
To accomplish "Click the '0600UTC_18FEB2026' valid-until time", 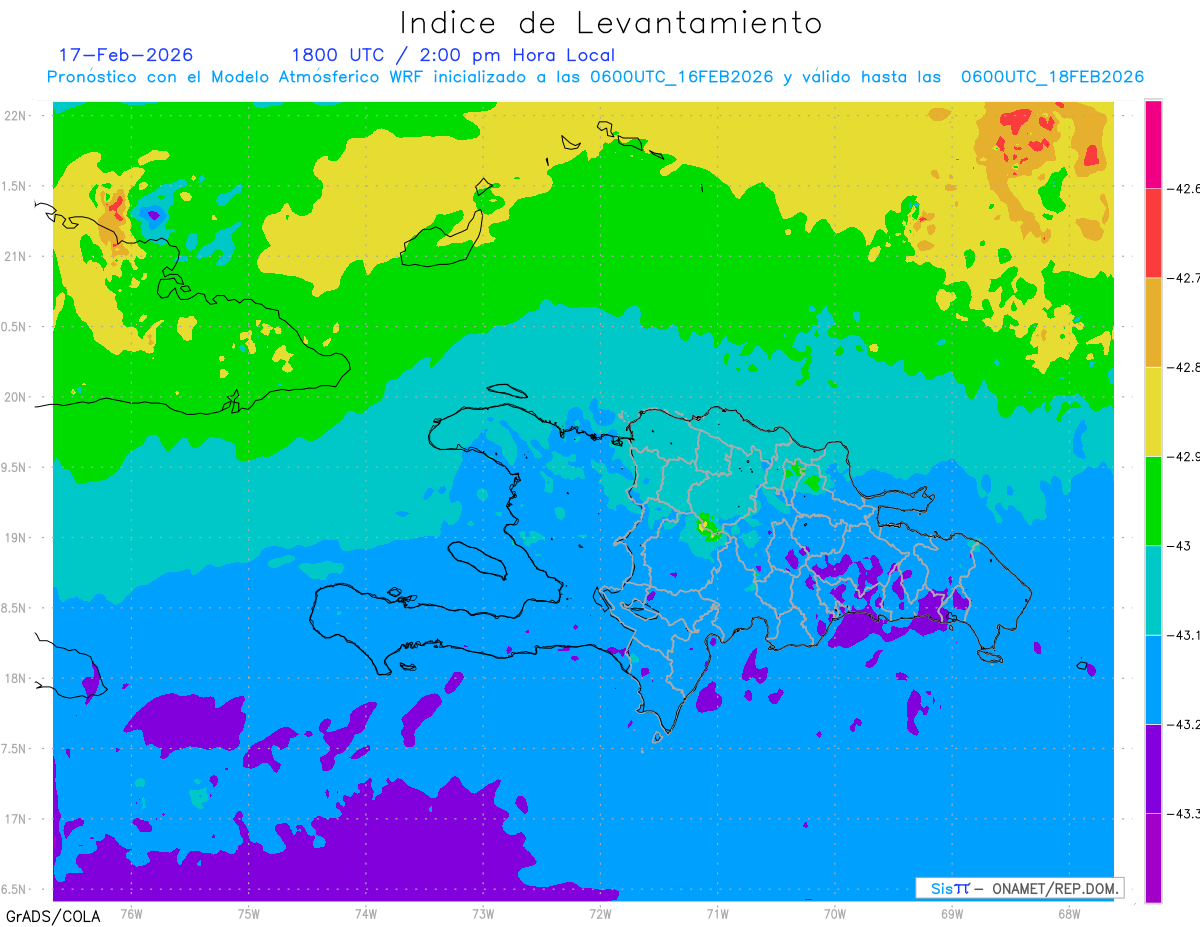I will click(x=1052, y=77).
